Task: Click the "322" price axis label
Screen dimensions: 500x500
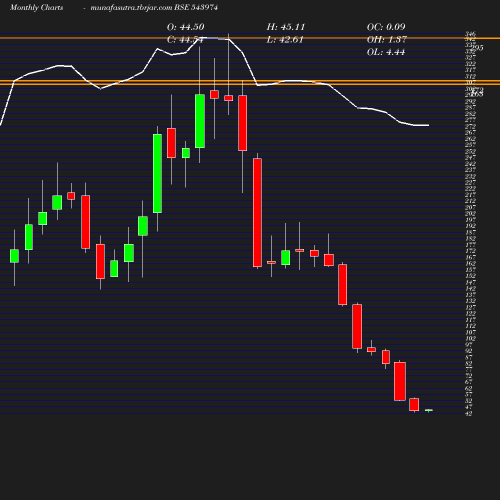Action: point(470,64)
